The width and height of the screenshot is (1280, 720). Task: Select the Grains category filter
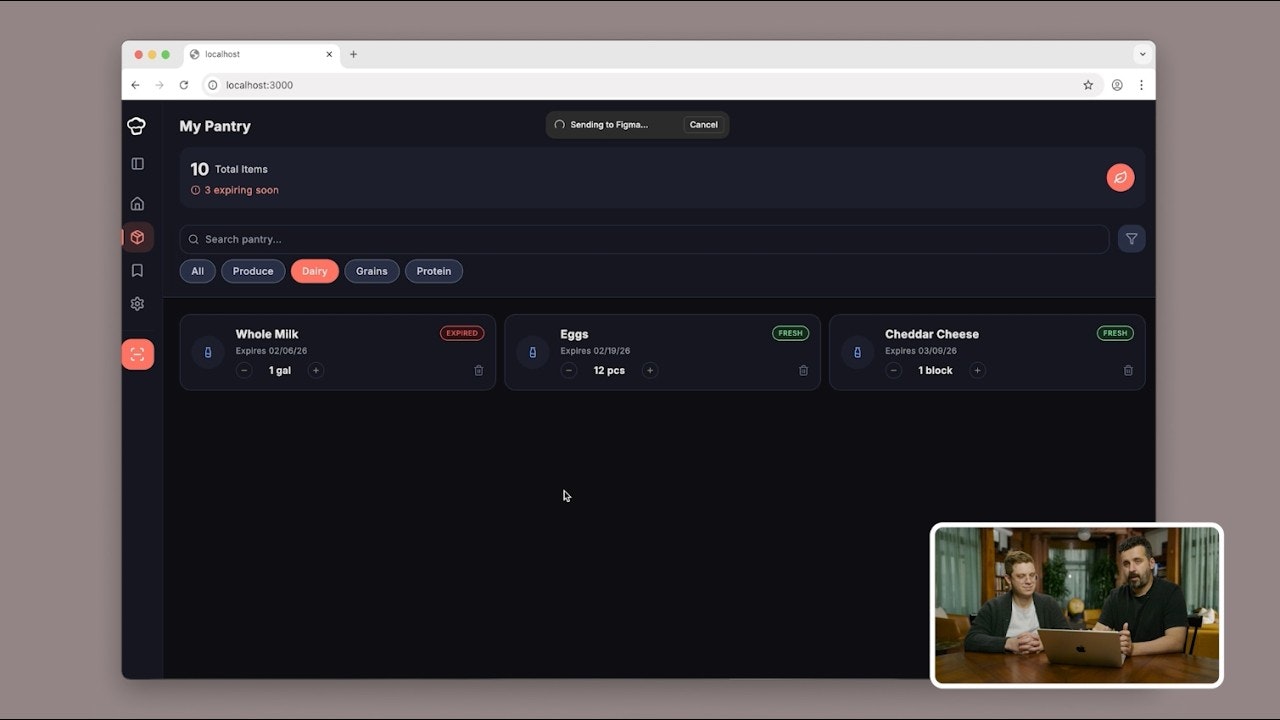click(372, 271)
